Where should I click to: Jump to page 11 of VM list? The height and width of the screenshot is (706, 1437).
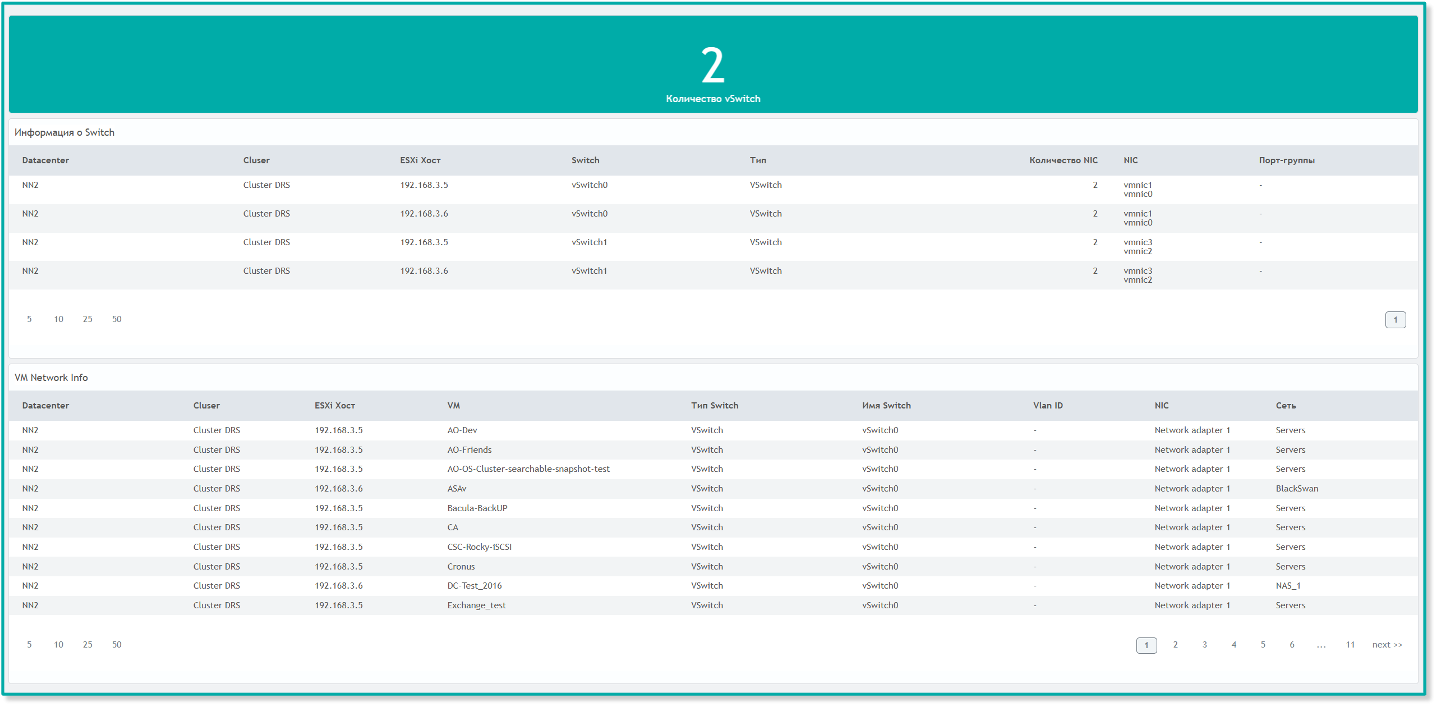coord(1350,645)
